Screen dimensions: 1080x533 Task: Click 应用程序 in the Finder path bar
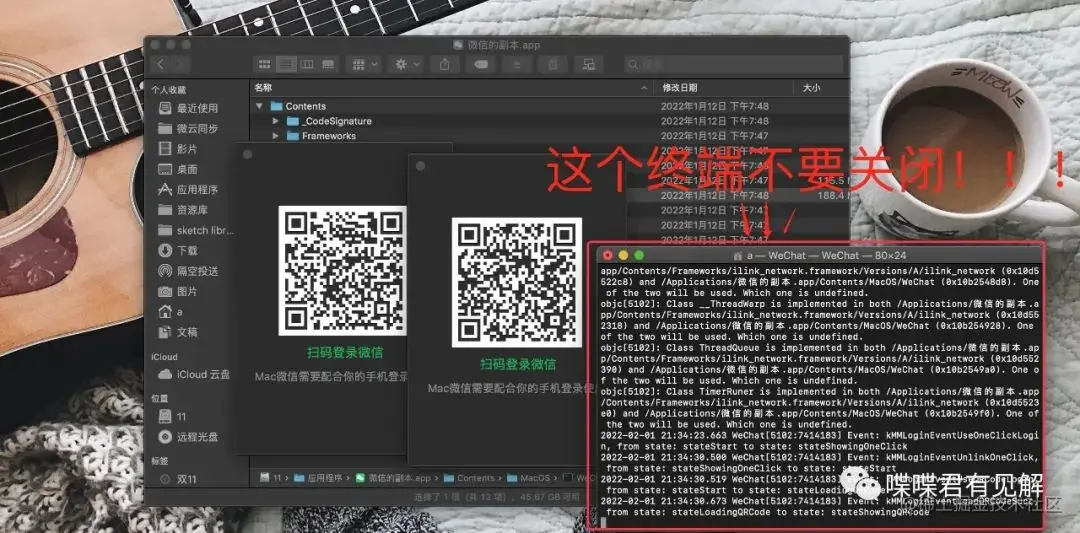[318, 478]
